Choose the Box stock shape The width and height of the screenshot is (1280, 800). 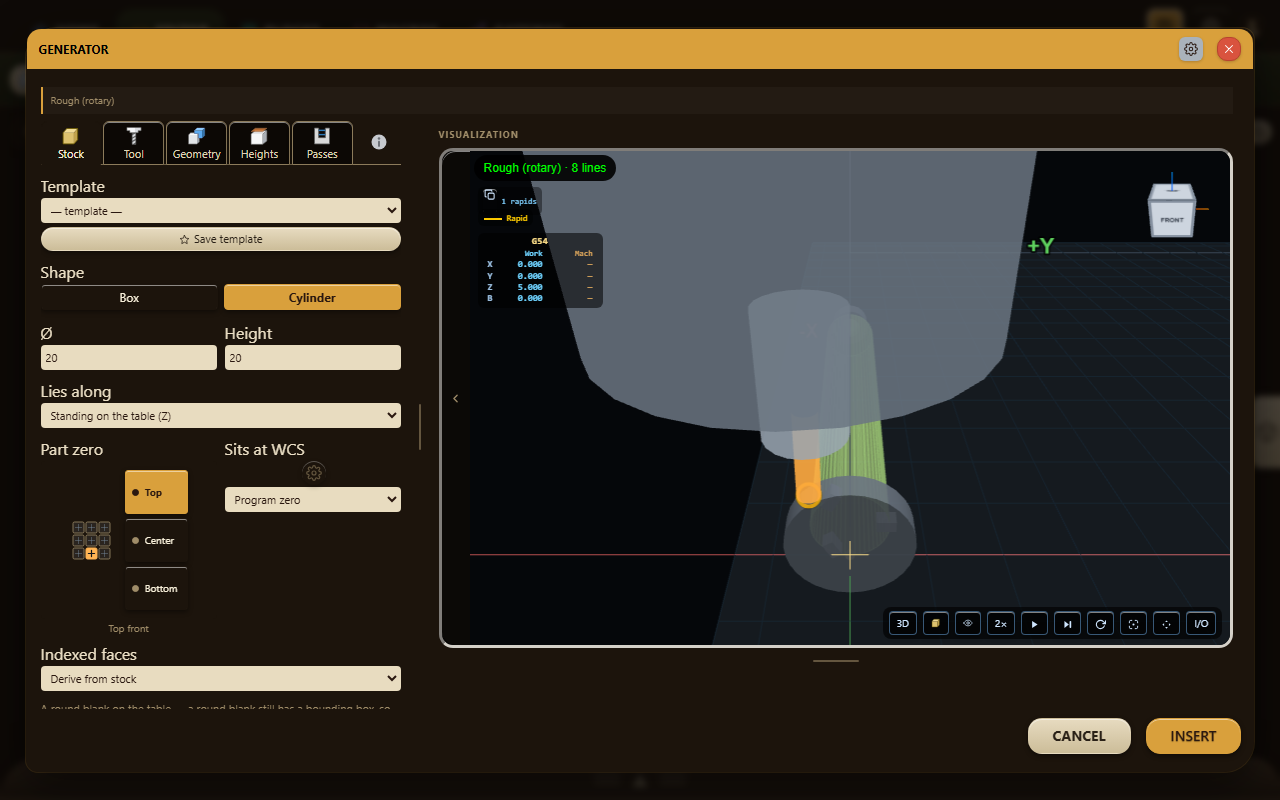[129, 297]
